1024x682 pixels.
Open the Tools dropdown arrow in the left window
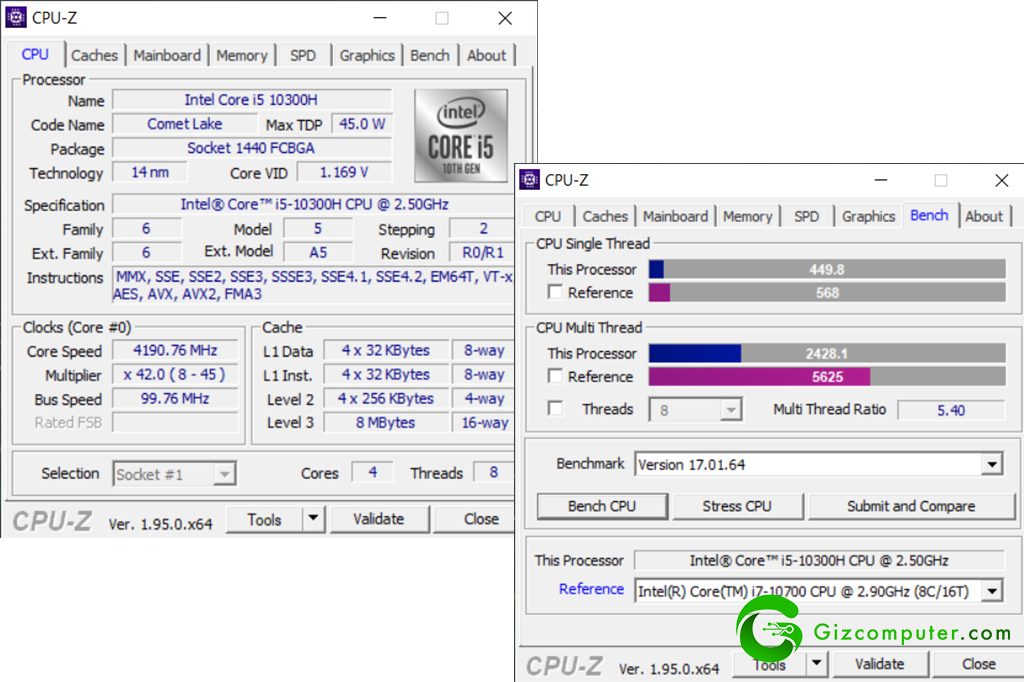(313, 519)
